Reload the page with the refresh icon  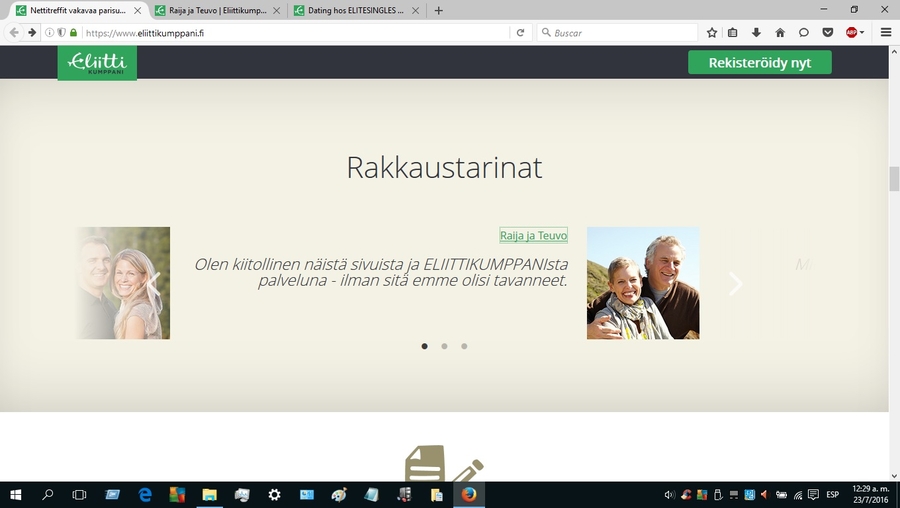(520, 33)
